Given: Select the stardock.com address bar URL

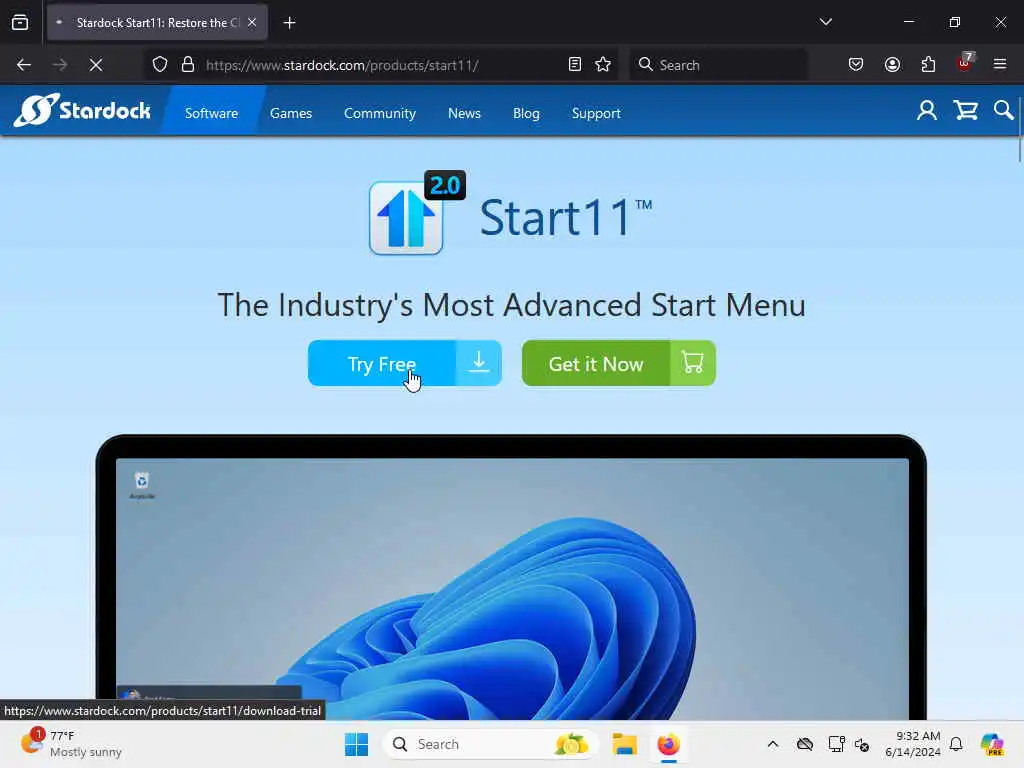Looking at the screenshot, I should pos(342,65).
